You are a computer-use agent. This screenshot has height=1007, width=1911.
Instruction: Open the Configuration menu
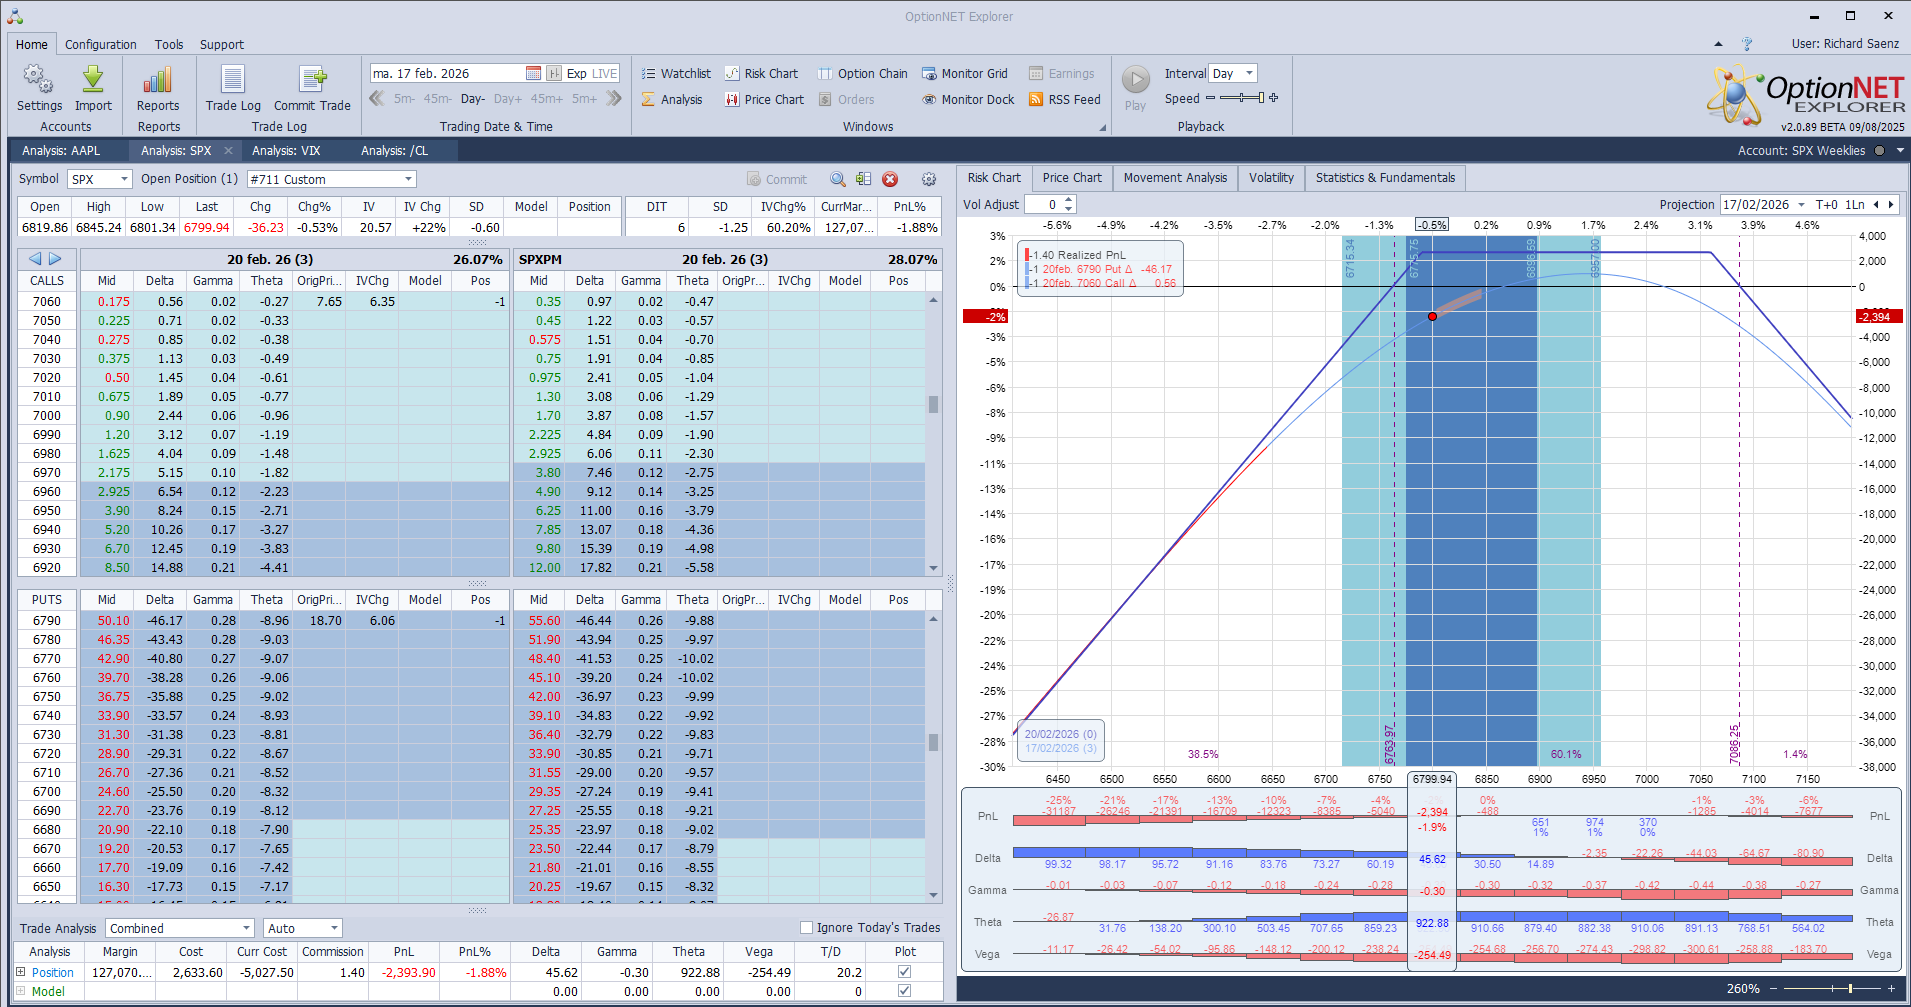coord(101,44)
